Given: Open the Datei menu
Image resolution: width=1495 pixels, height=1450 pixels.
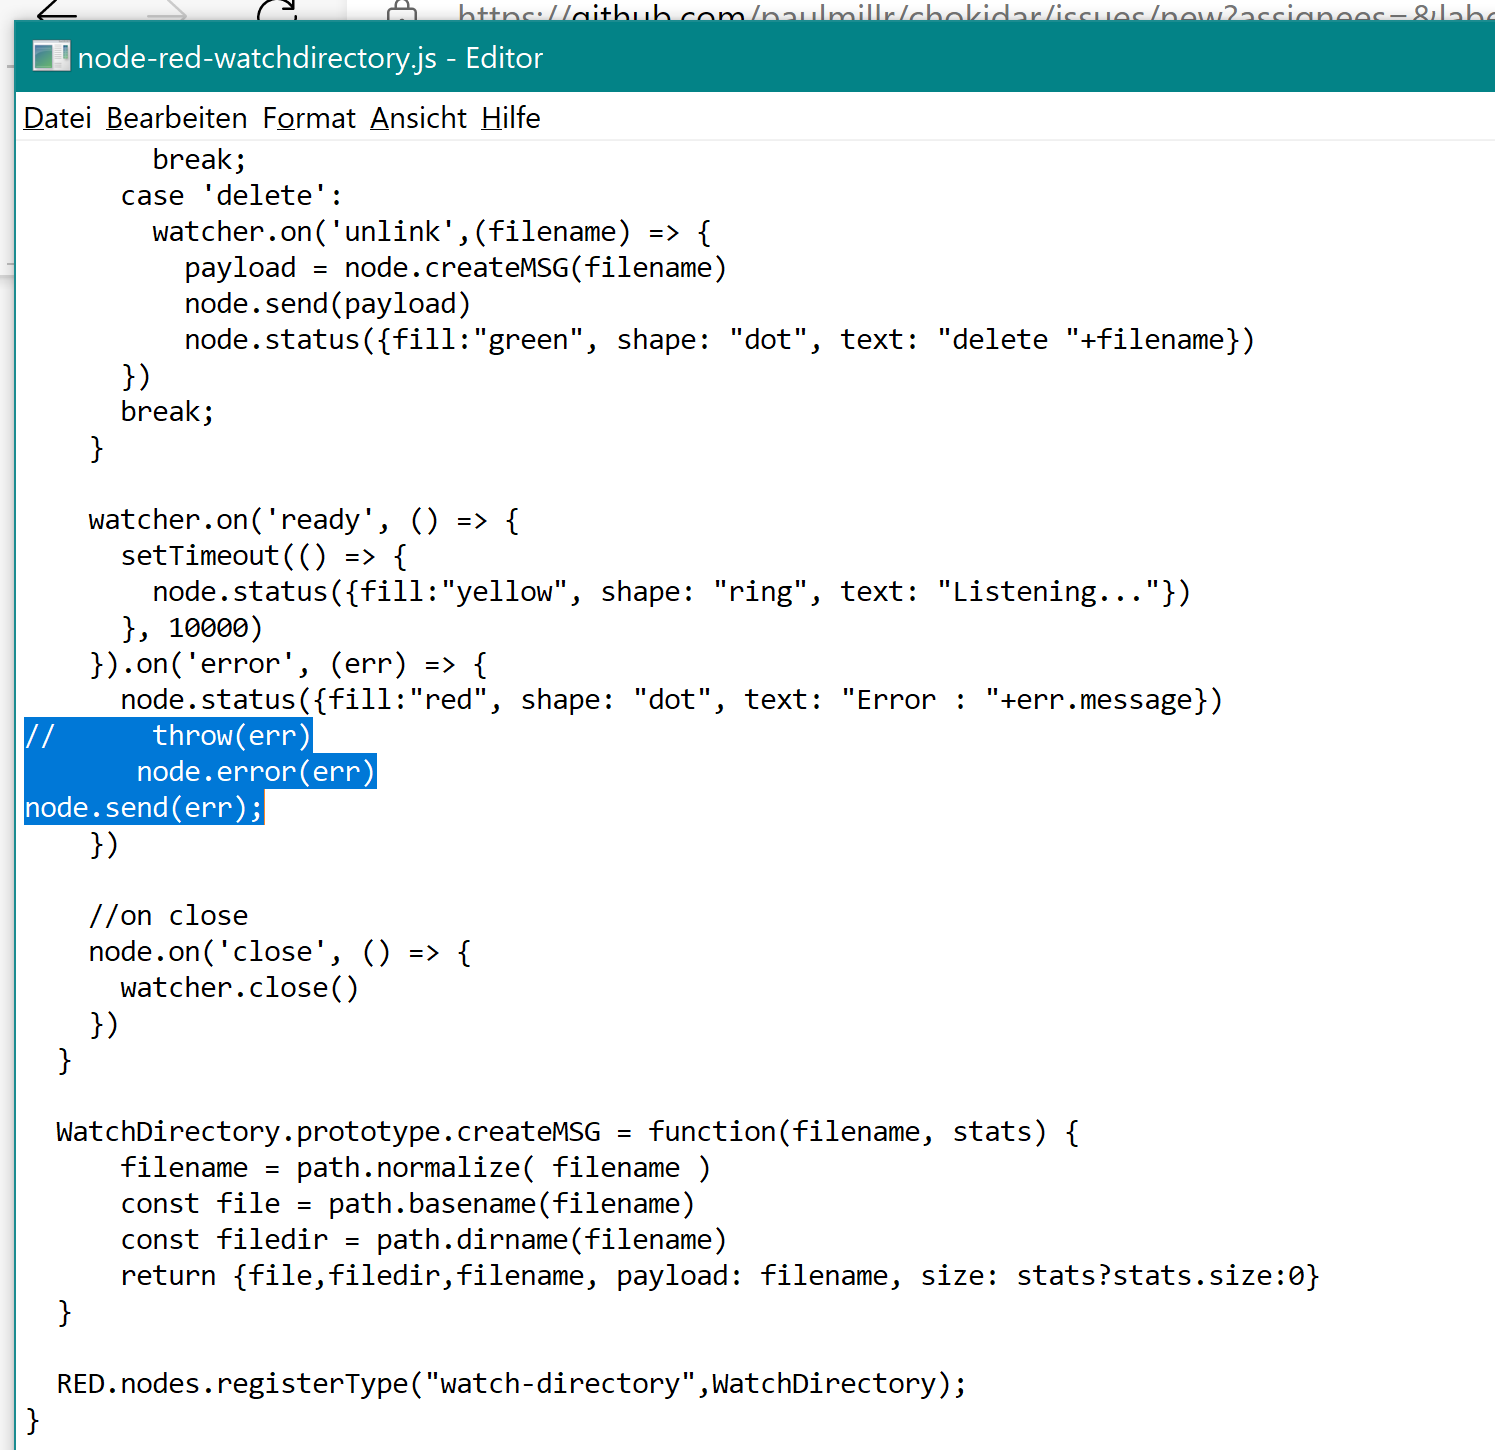Looking at the screenshot, I should pyautogui.click(x=56, y=117).
